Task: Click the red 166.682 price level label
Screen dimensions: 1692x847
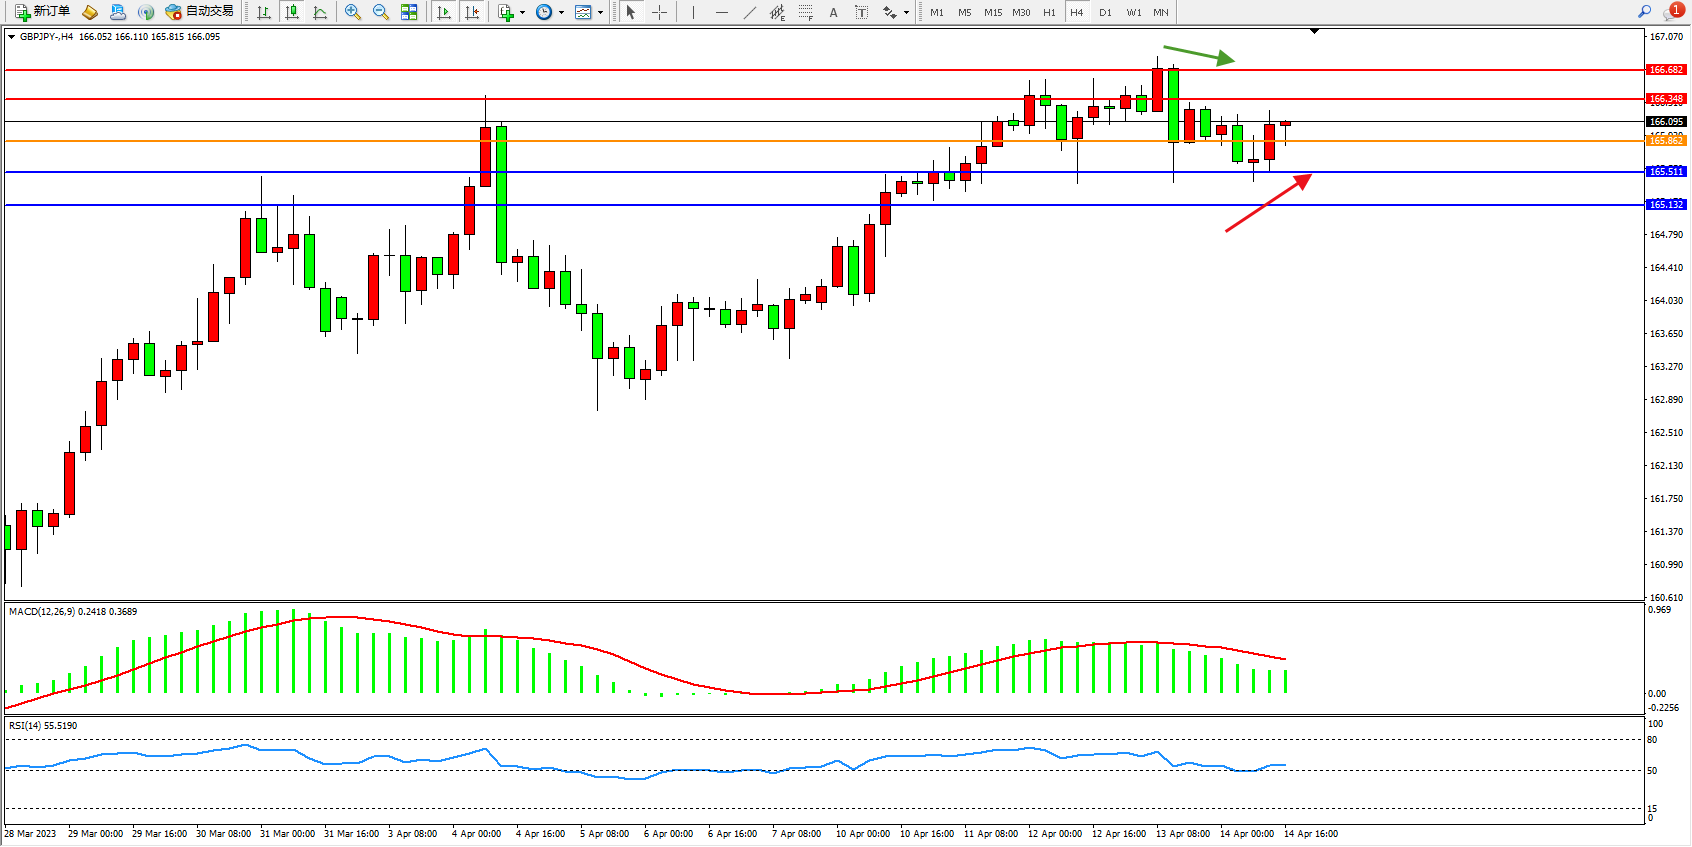Action: 1666,70
